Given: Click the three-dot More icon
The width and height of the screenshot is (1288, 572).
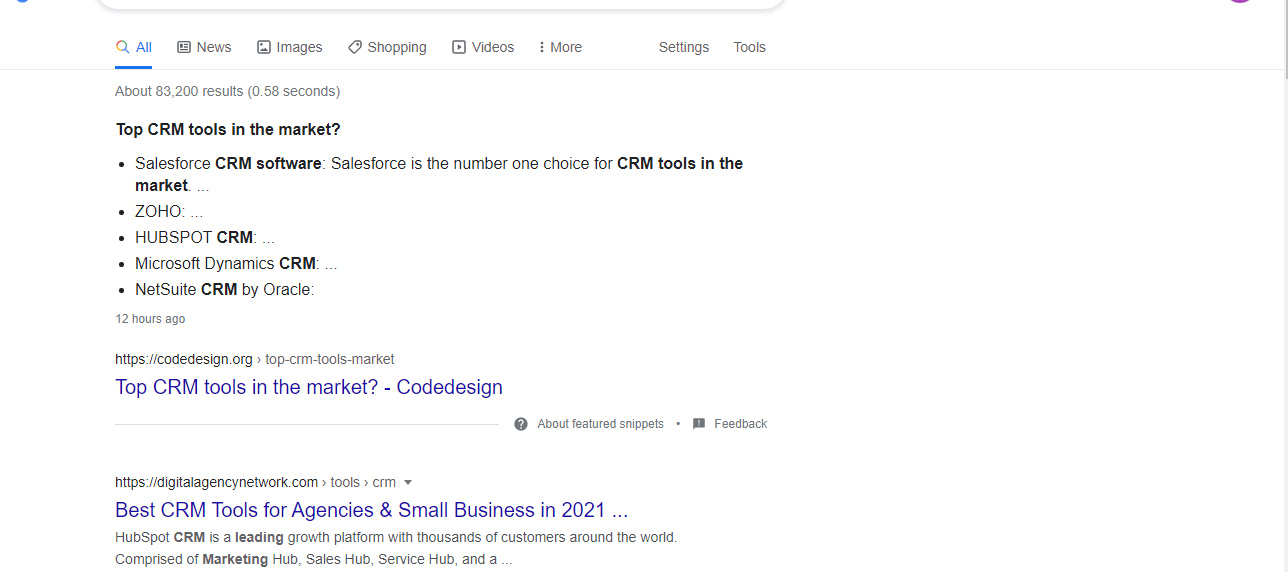Looking at the screenshot, I should [x=542, y=47].
